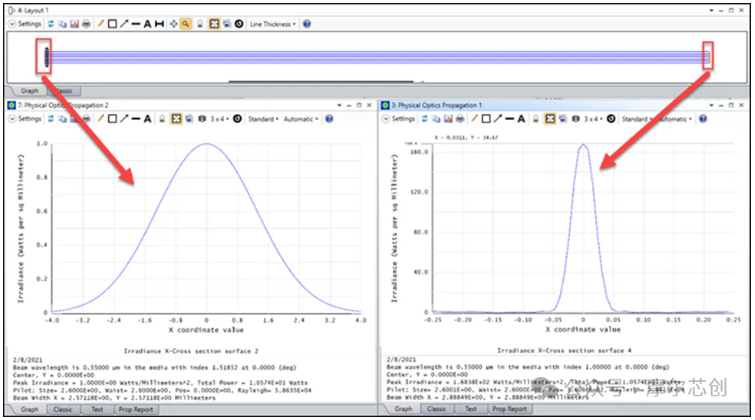The width and height of the screenshot is (755, 420).
Task: Select text A tool in Physical Optics Propagation 2
Action: (147, 118)
